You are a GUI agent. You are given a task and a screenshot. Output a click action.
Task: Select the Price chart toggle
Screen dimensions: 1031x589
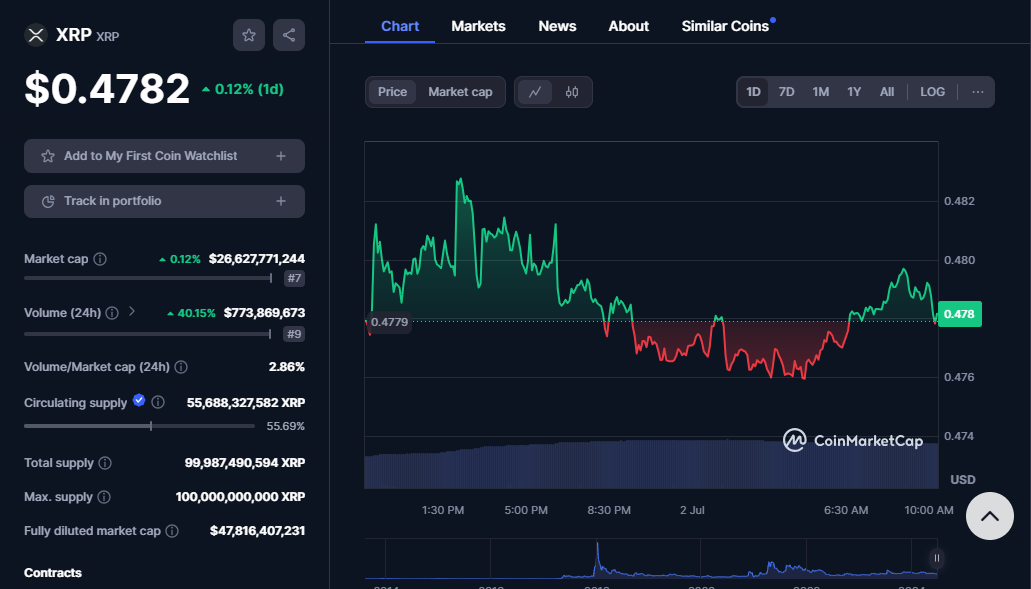(x=393, y=92)
